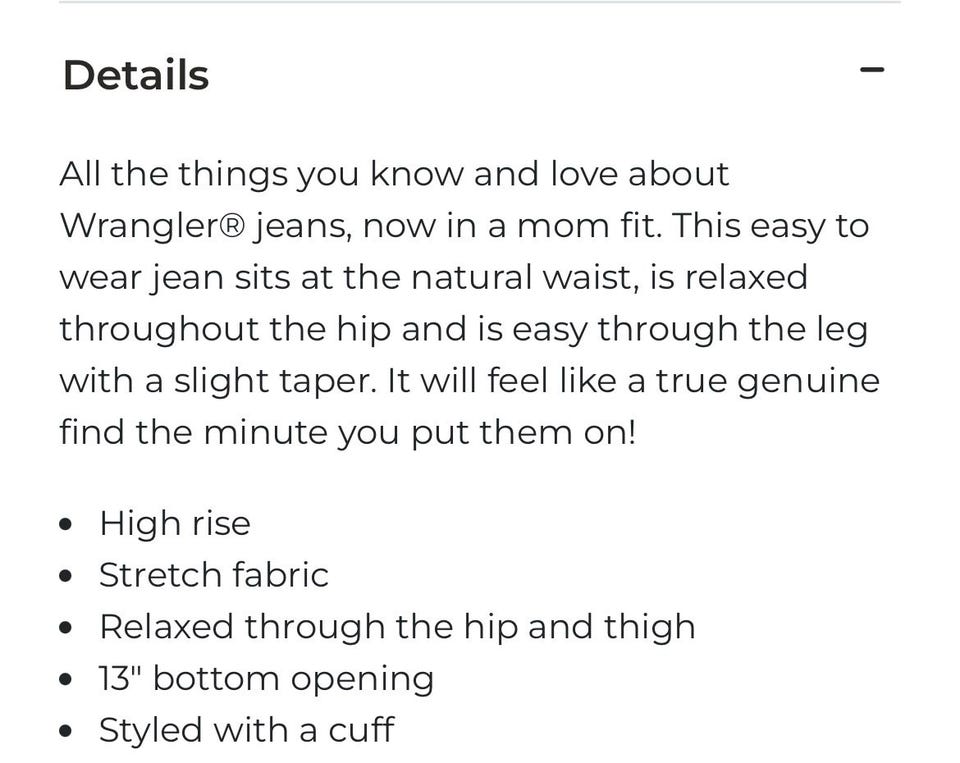Click the bullet before 13" bottom opening
This screenshot has height=763, width=960.
pyautogui.click(x=66, y=680)
